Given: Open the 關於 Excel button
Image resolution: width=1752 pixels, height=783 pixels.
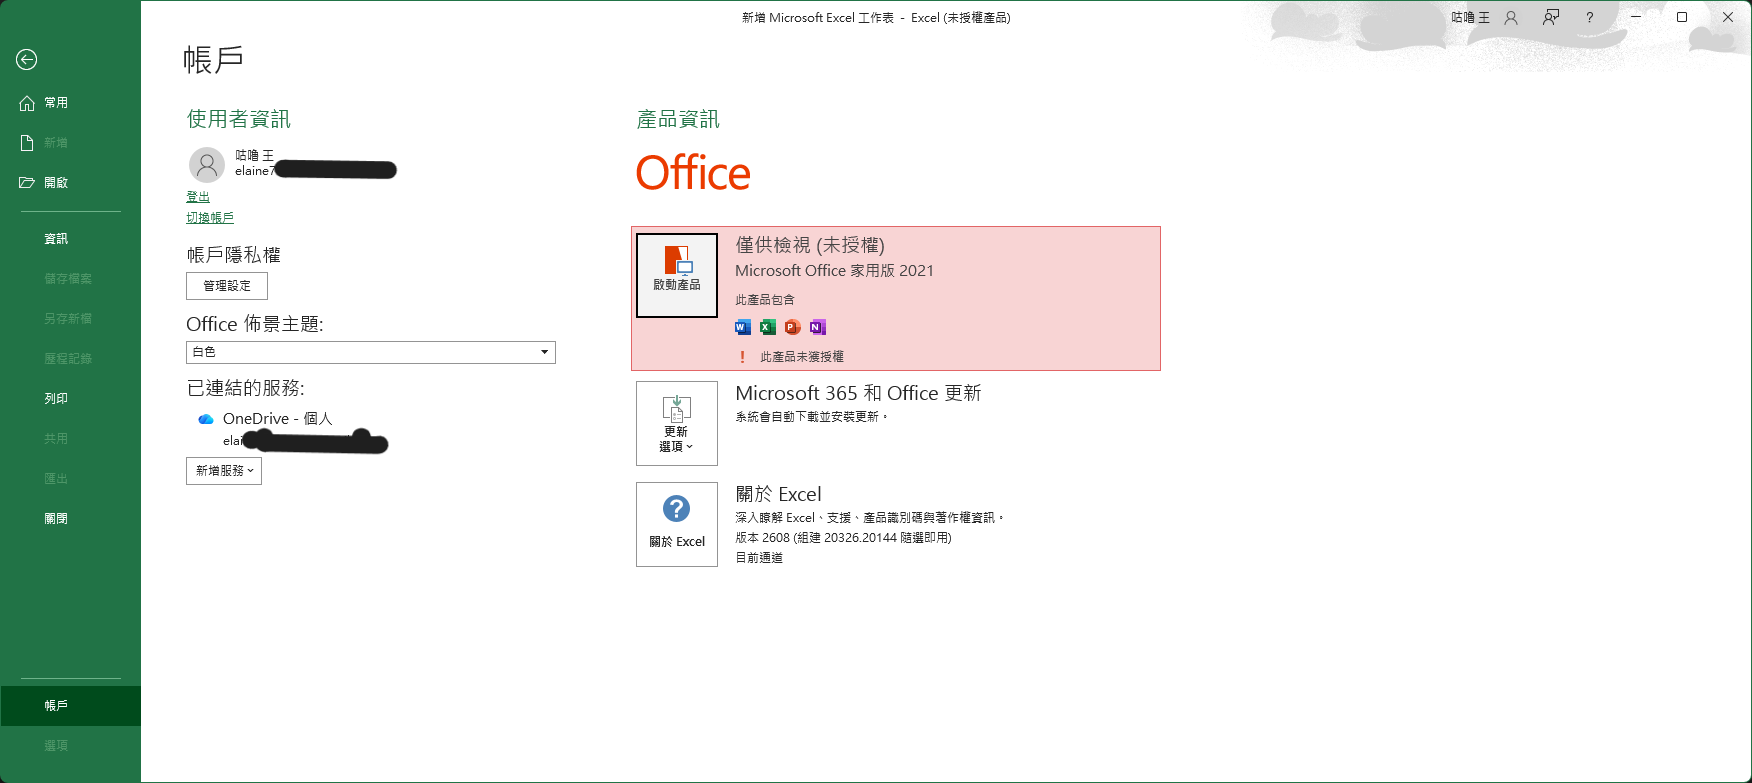Looking at the screenshot, I should tap(677, 524).
